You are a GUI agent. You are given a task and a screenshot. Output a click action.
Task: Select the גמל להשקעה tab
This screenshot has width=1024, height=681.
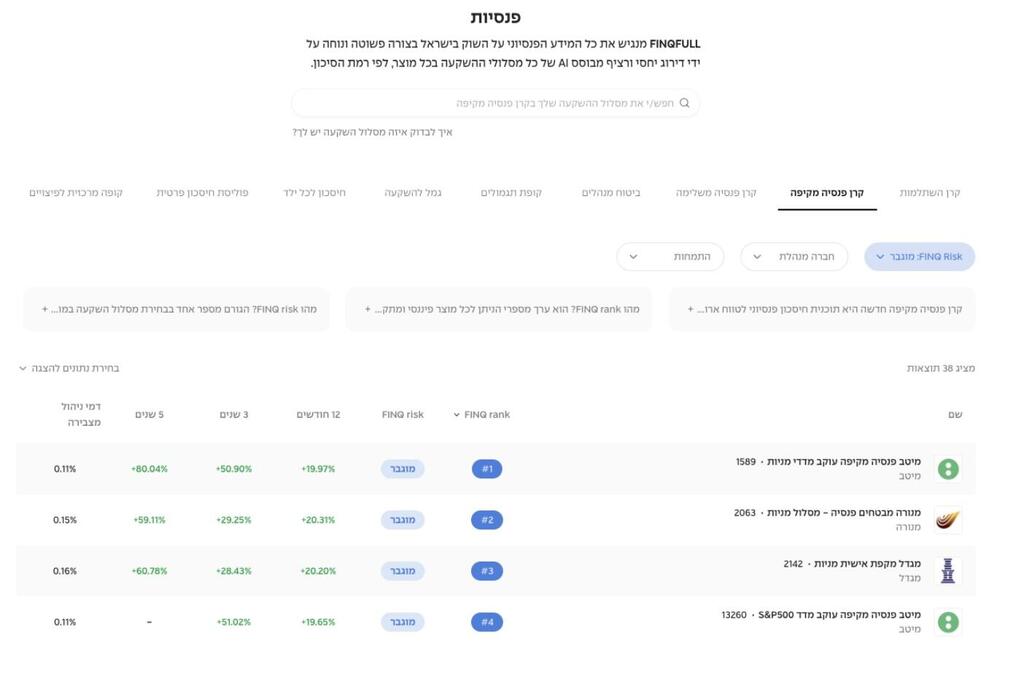click(x=413, y=193)
